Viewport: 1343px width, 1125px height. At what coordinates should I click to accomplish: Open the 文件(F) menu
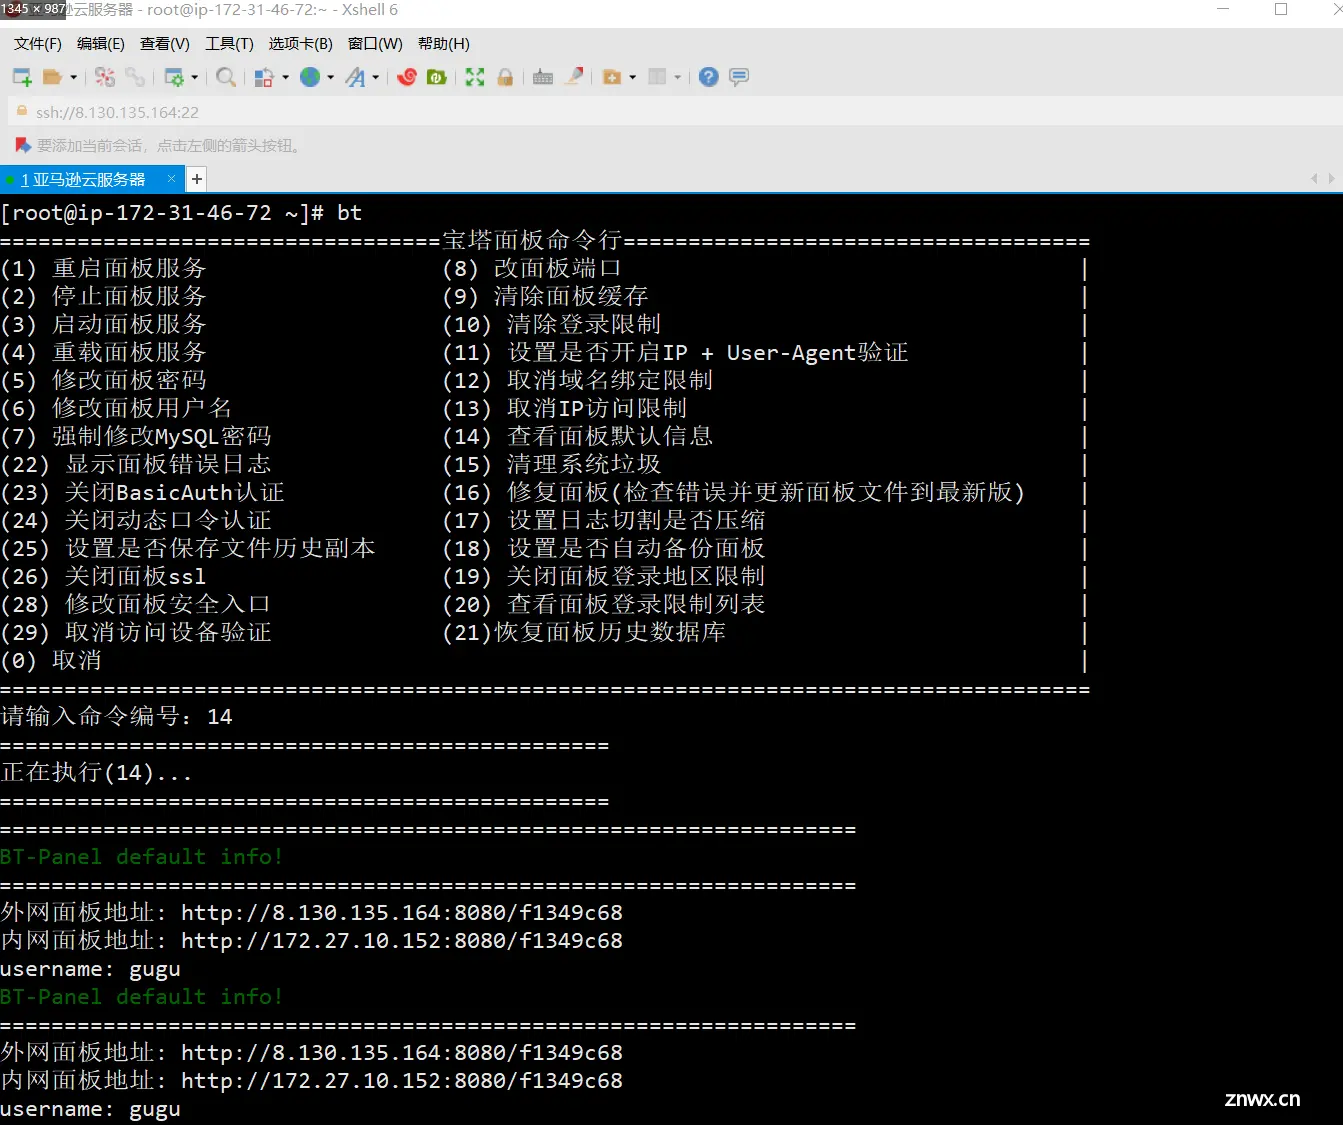pyautogui.click(x=38, y=44)
